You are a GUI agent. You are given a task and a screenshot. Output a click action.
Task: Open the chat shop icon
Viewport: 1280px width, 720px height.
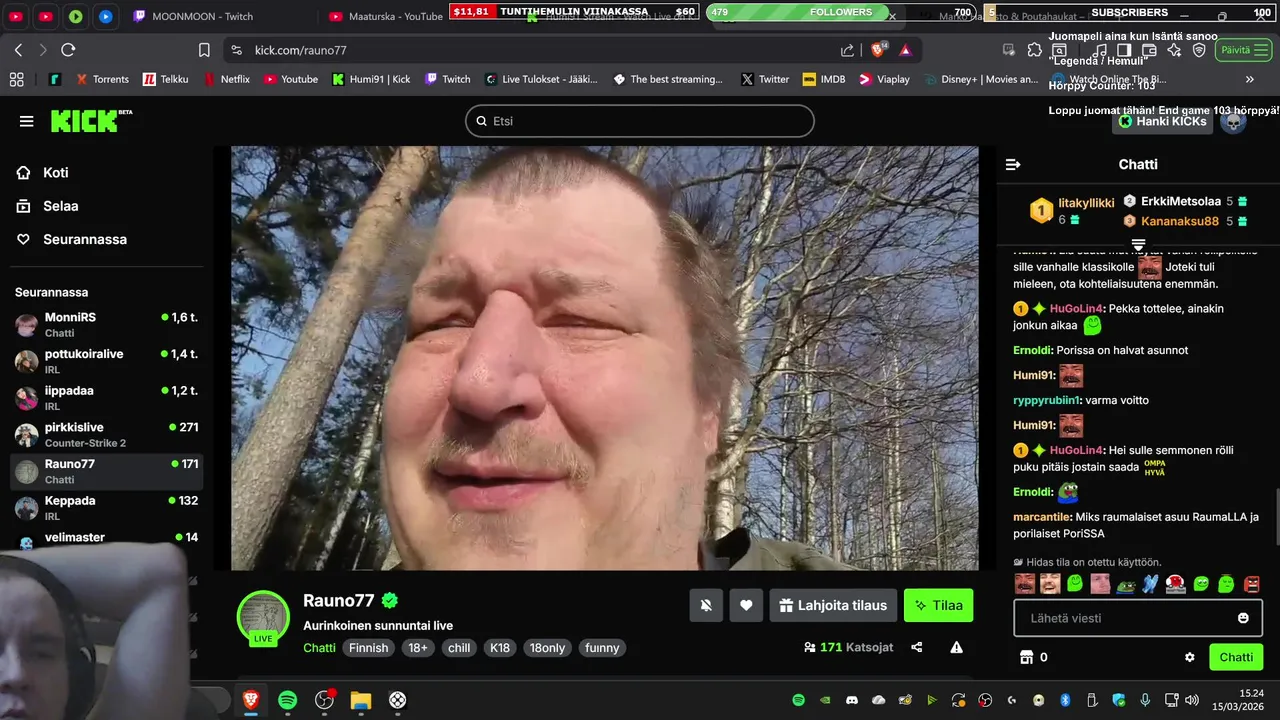coord(1025,657)
